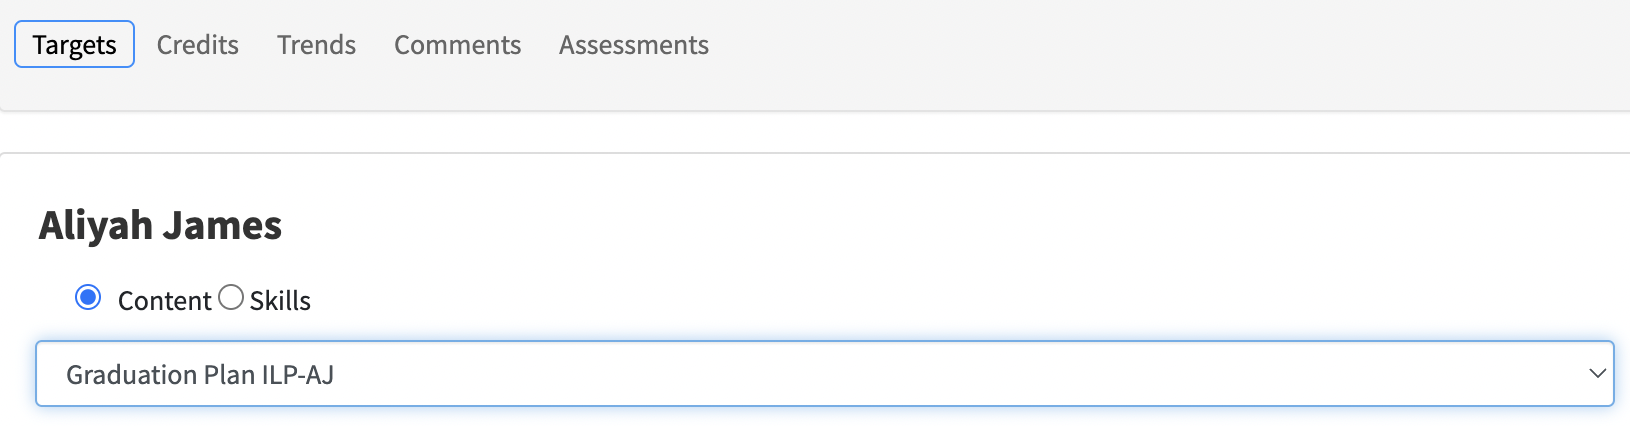Click the empty circle beside Skills
Image resolution: width=1630 pixels, height=426 pixels.
[230, 298]
